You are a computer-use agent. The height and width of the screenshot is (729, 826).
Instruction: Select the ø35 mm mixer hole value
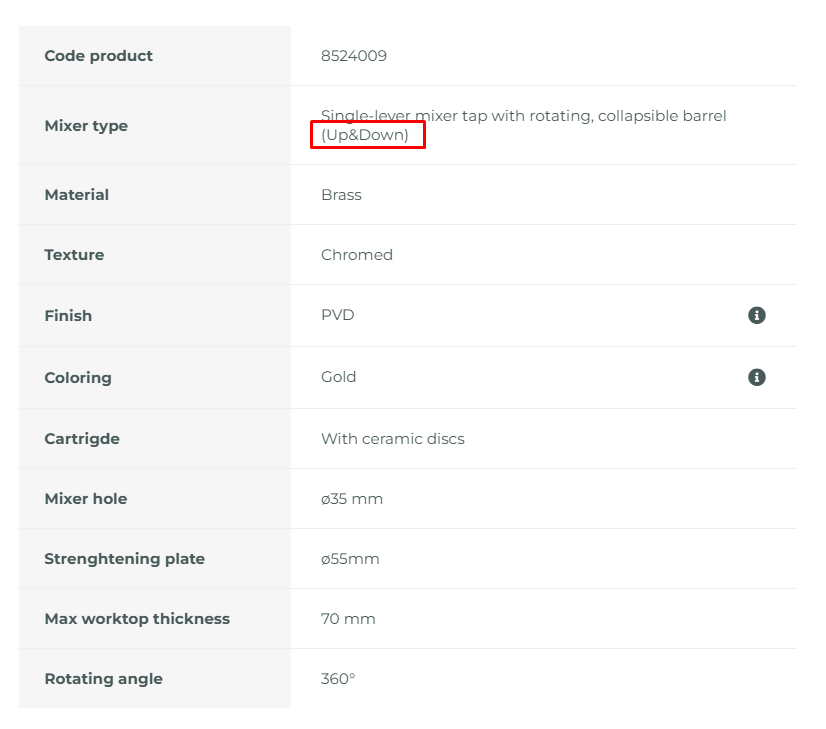351,499
